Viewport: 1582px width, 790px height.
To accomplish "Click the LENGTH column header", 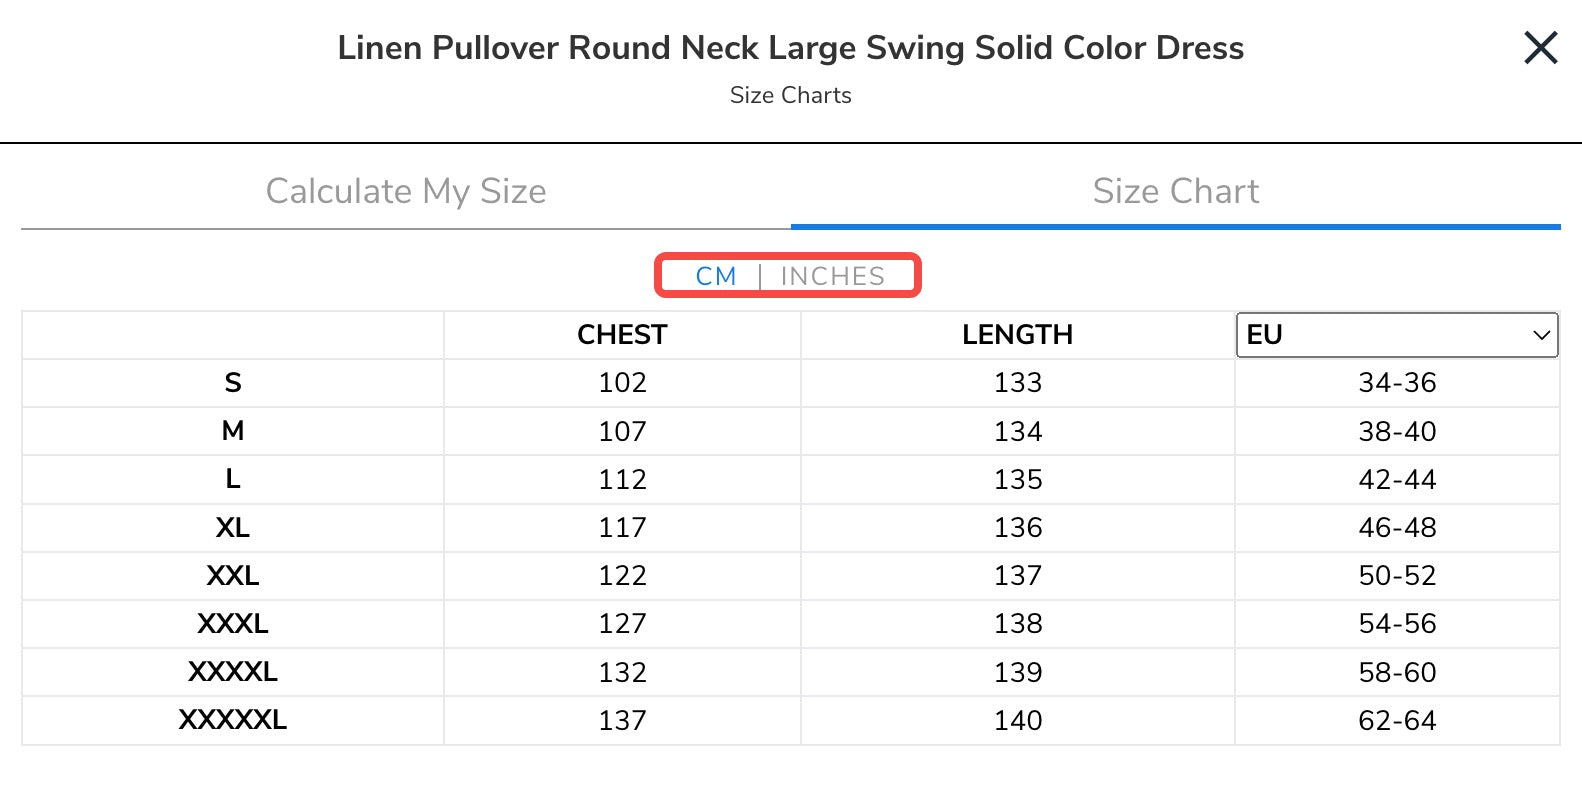I will click(x=1017, y=335).
